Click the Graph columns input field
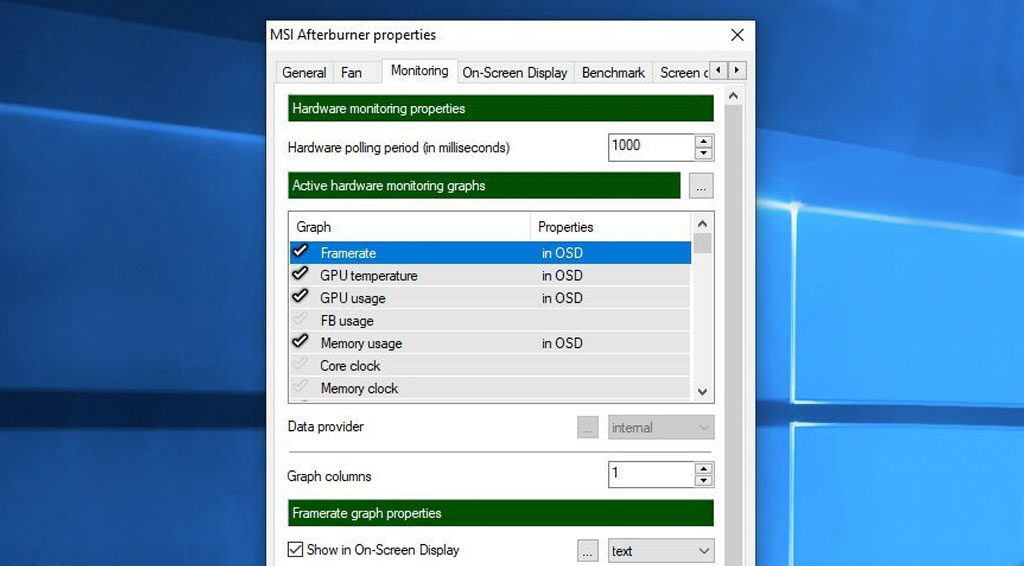 click(x=650, y=475)
